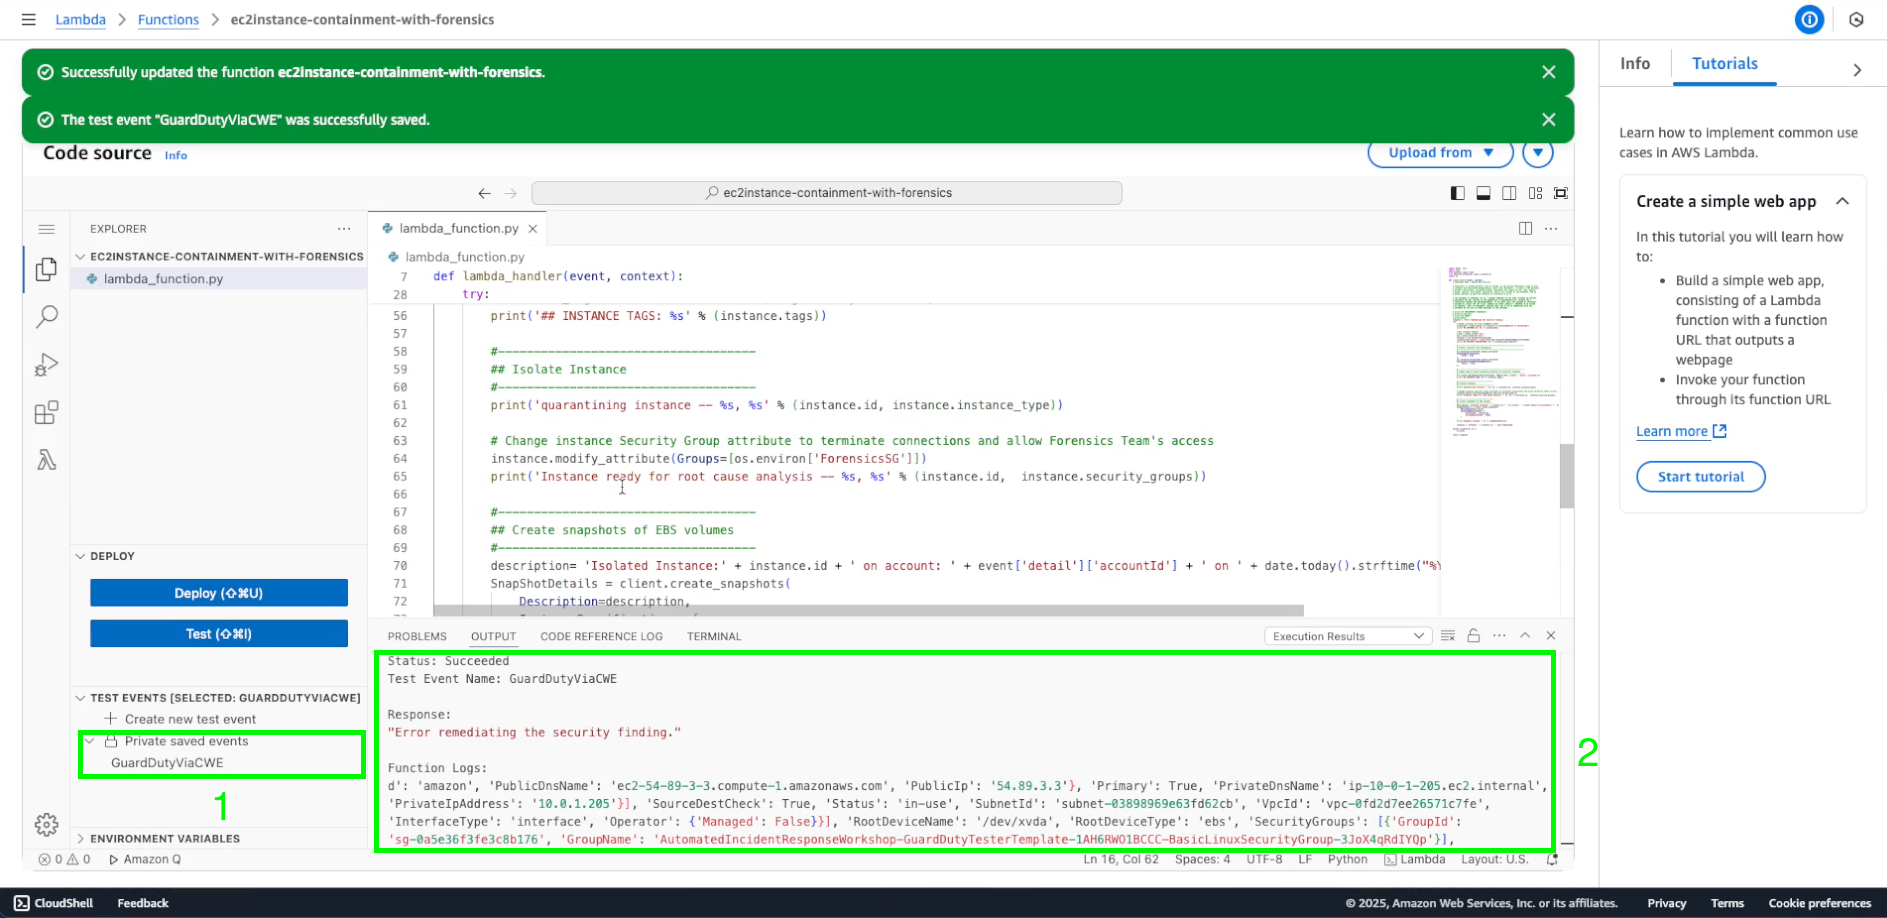This screenshot has height=918, width=1887.
Task: Open the AWS console hamburger menu
Action: [x=29, y=19]
